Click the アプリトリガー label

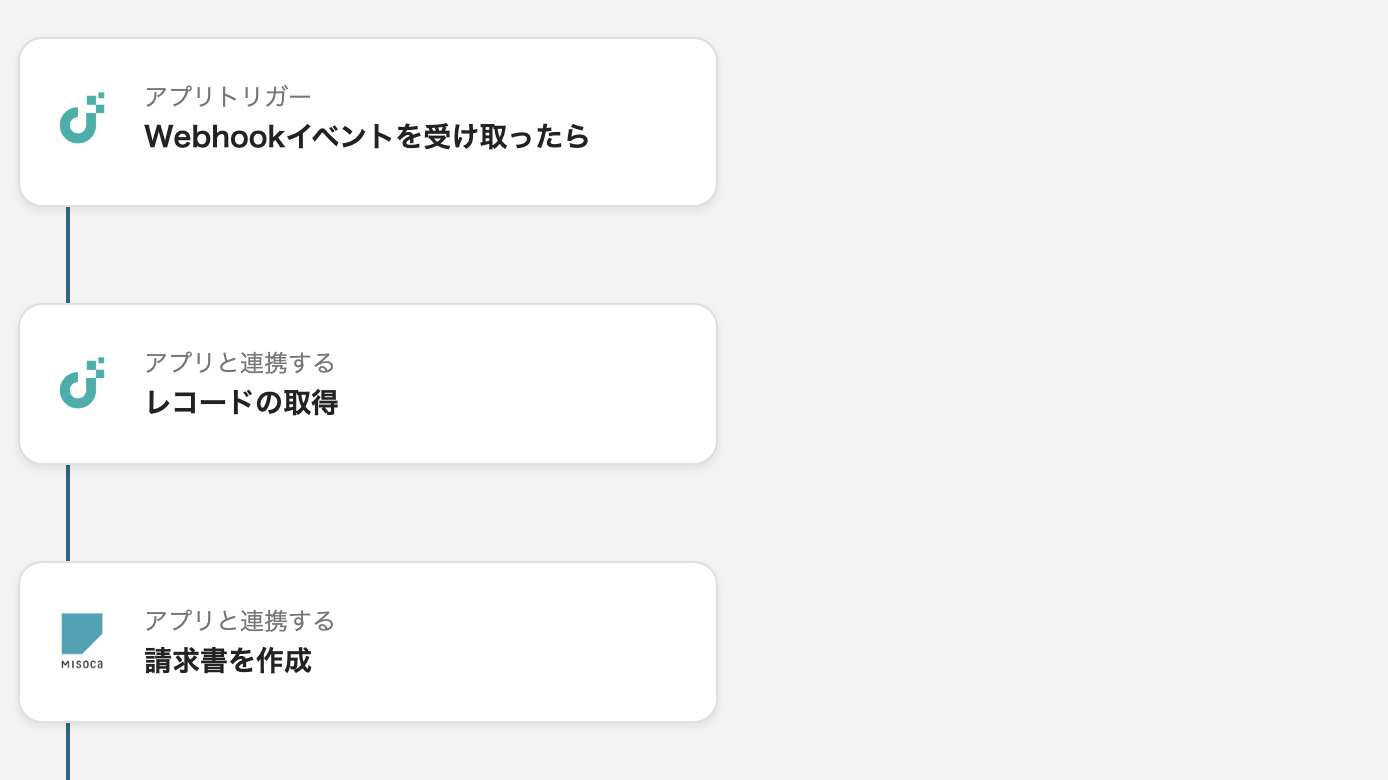228,97
